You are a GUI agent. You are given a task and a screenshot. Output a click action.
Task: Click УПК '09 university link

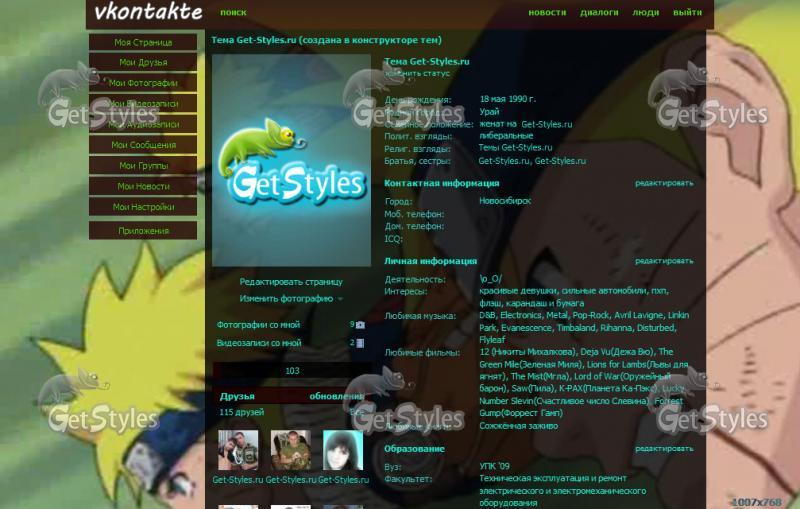click(494, 466)
